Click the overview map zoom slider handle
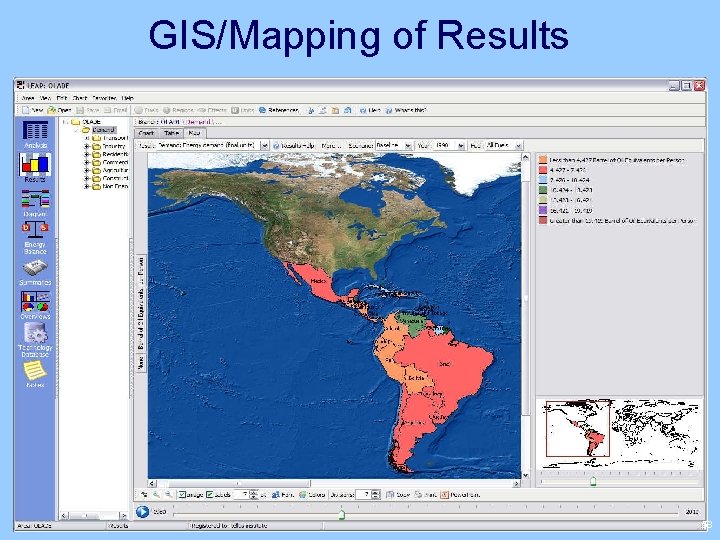 point(593,481)
